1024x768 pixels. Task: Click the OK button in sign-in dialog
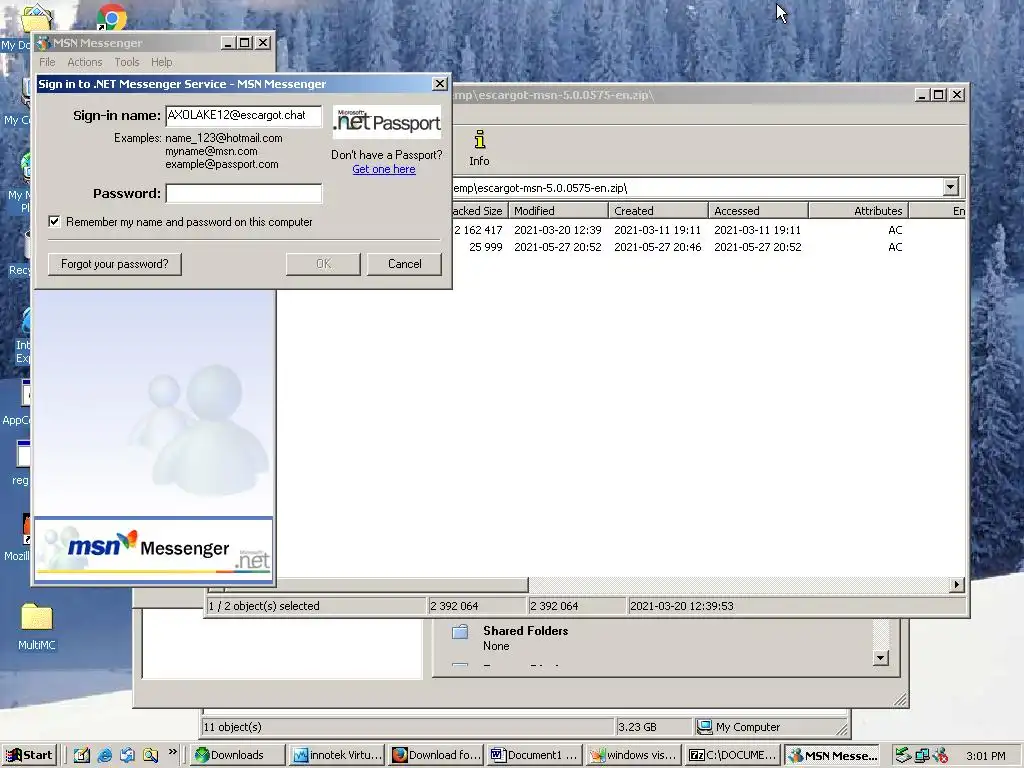point(323,264)
